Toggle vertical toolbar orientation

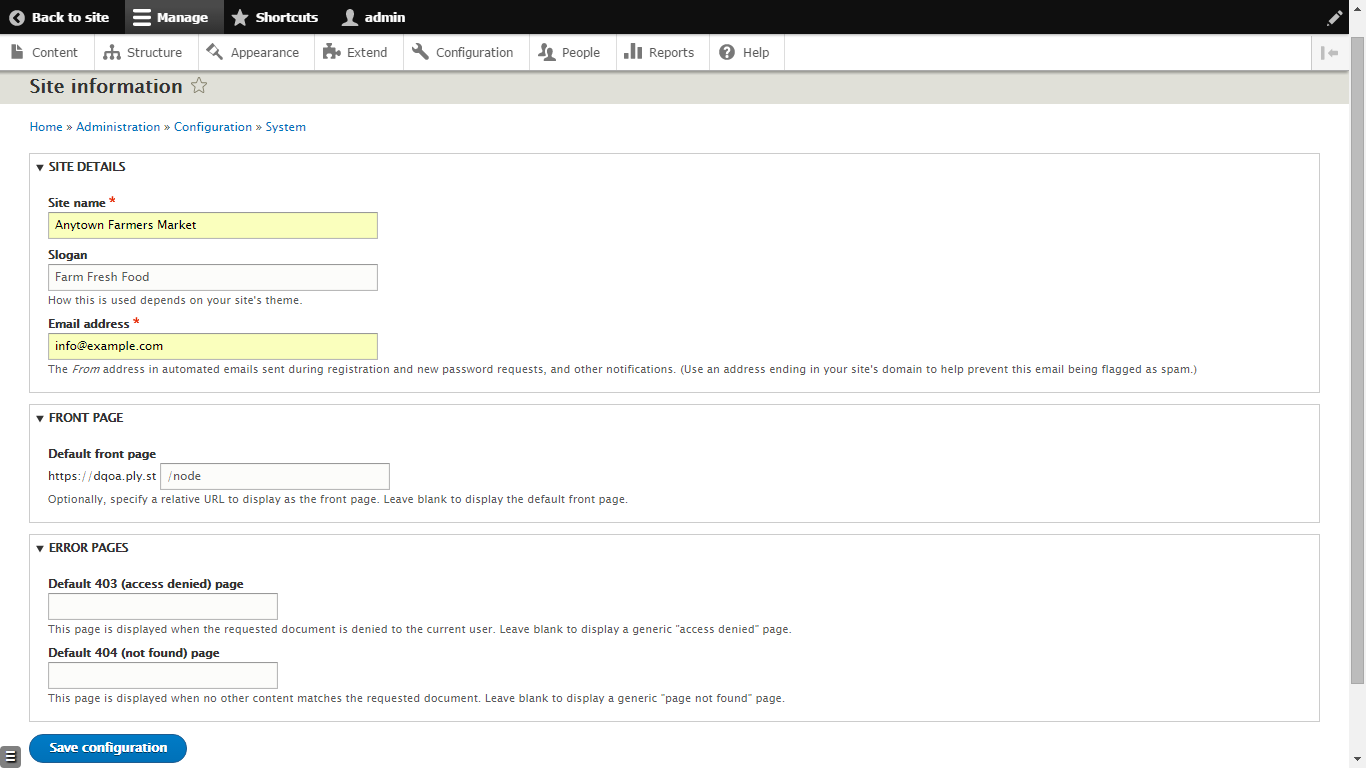[x=1330, y=52]
